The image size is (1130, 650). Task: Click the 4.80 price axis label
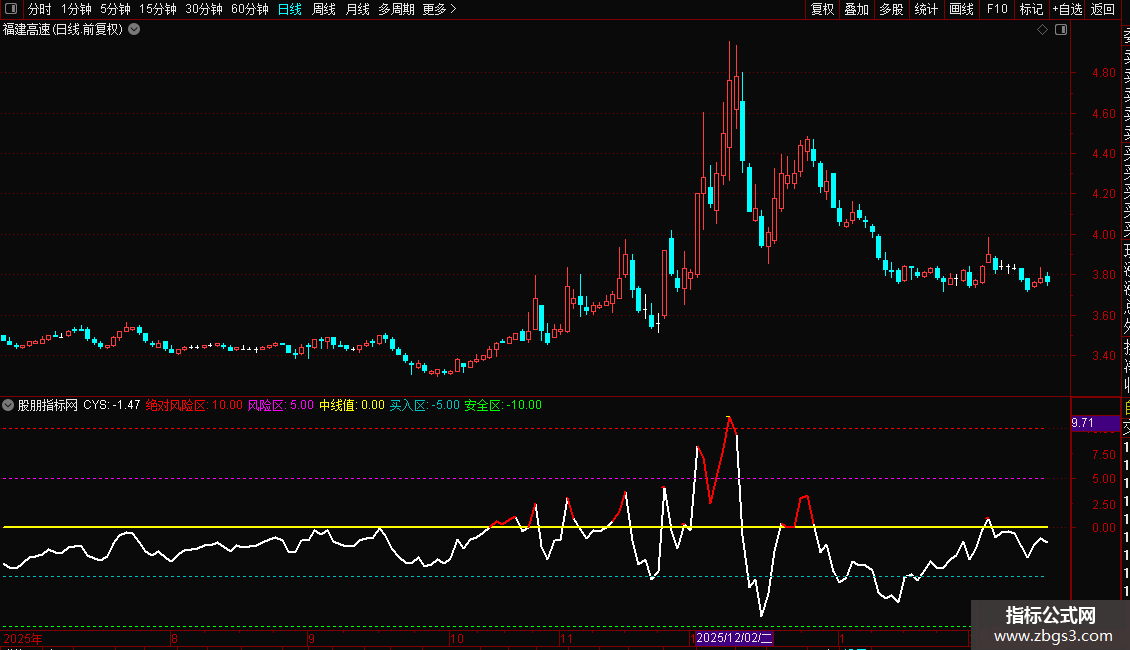(x=1103, y=73)
